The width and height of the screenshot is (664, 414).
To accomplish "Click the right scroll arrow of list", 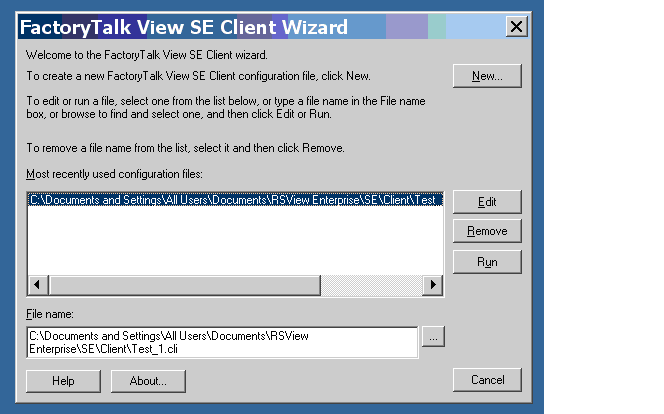I will 433,285.
